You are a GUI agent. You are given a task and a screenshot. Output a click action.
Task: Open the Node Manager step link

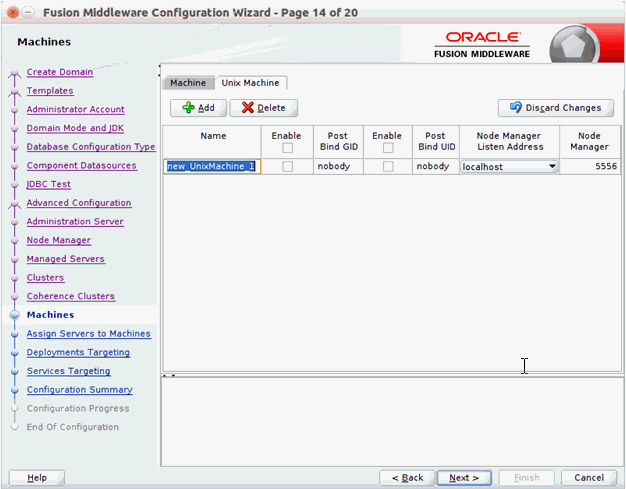(59, 240)
